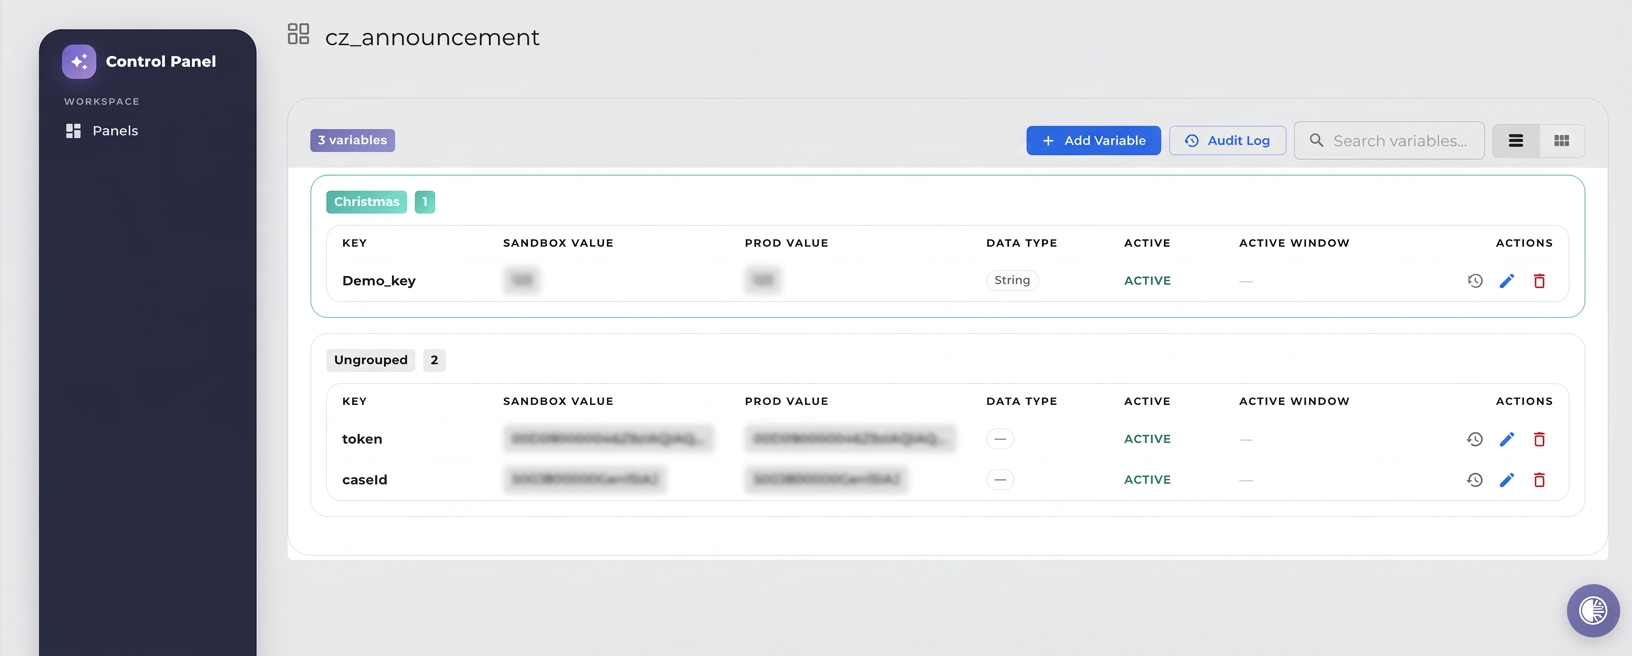
Task: Select the token key name
Action: tap(362, 439)
